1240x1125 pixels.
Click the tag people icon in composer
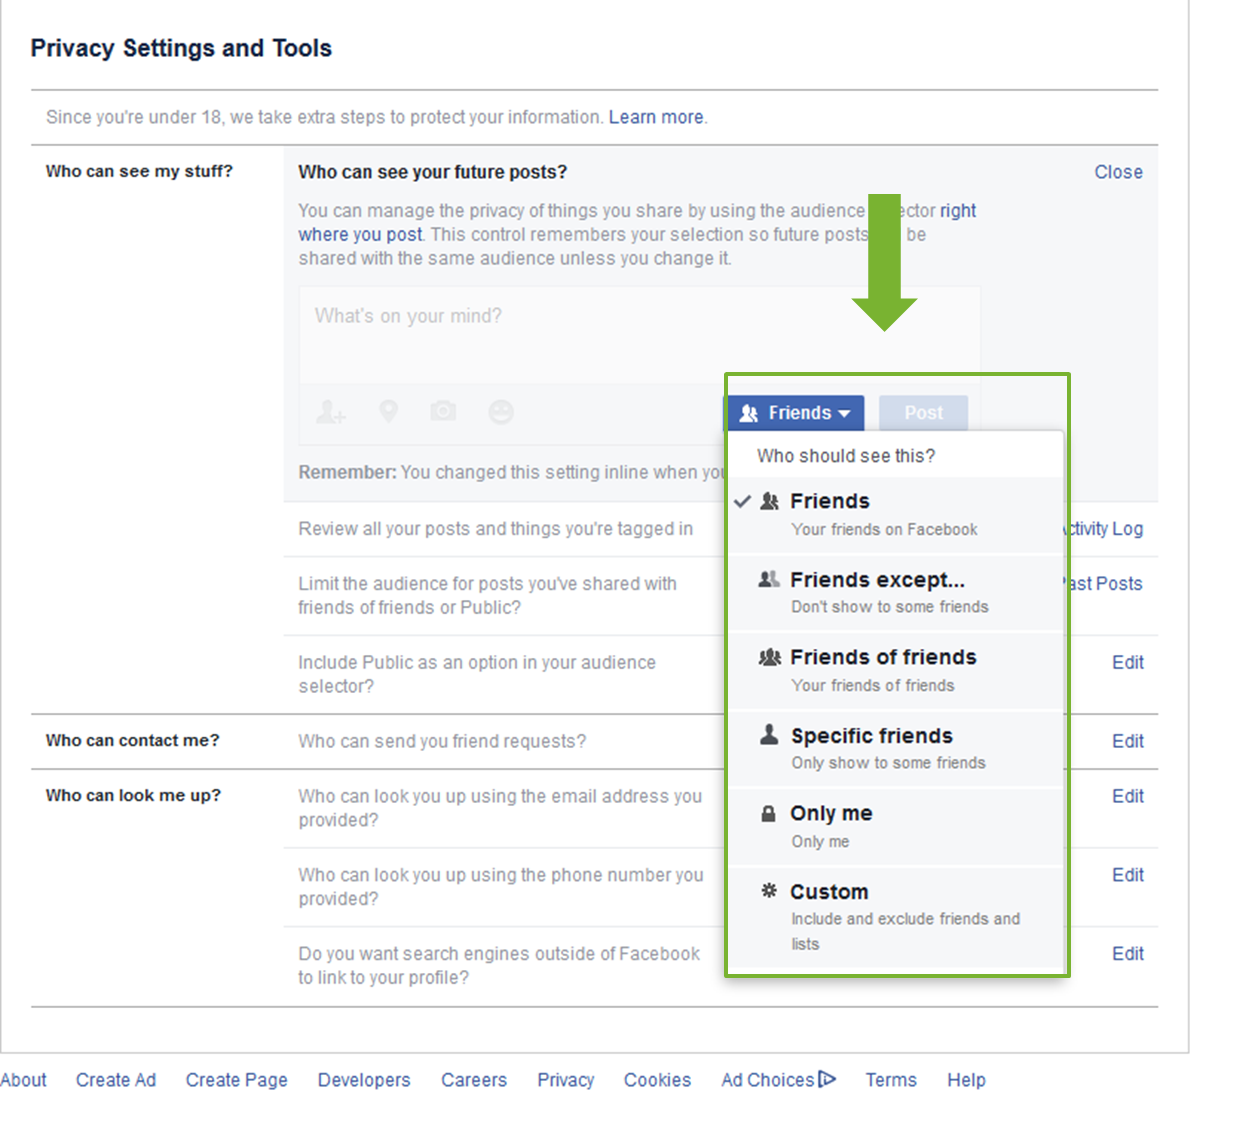(x=331, y=412)
